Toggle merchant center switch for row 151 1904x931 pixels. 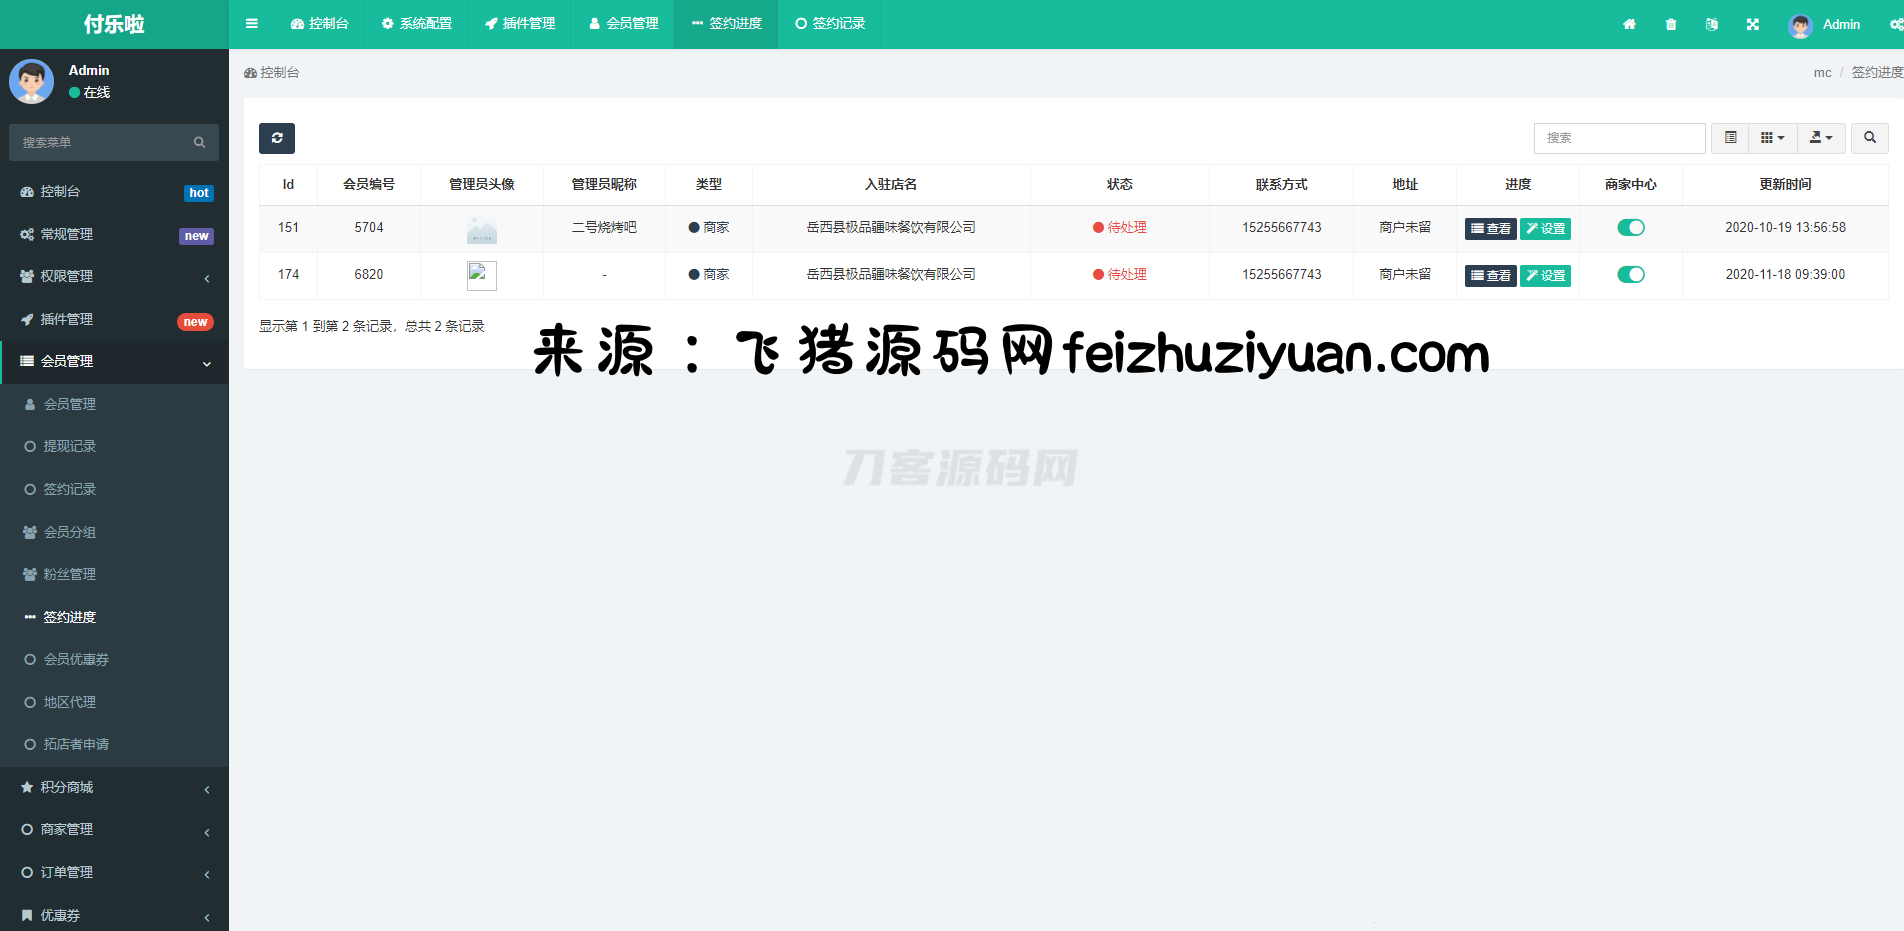1631,228
